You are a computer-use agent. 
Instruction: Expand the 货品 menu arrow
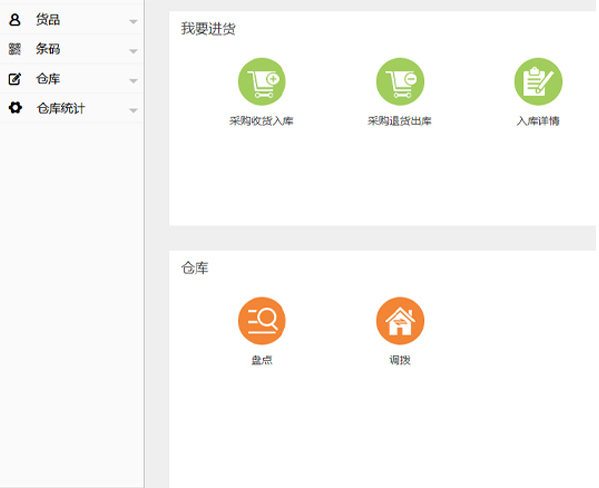click(133, 22)
